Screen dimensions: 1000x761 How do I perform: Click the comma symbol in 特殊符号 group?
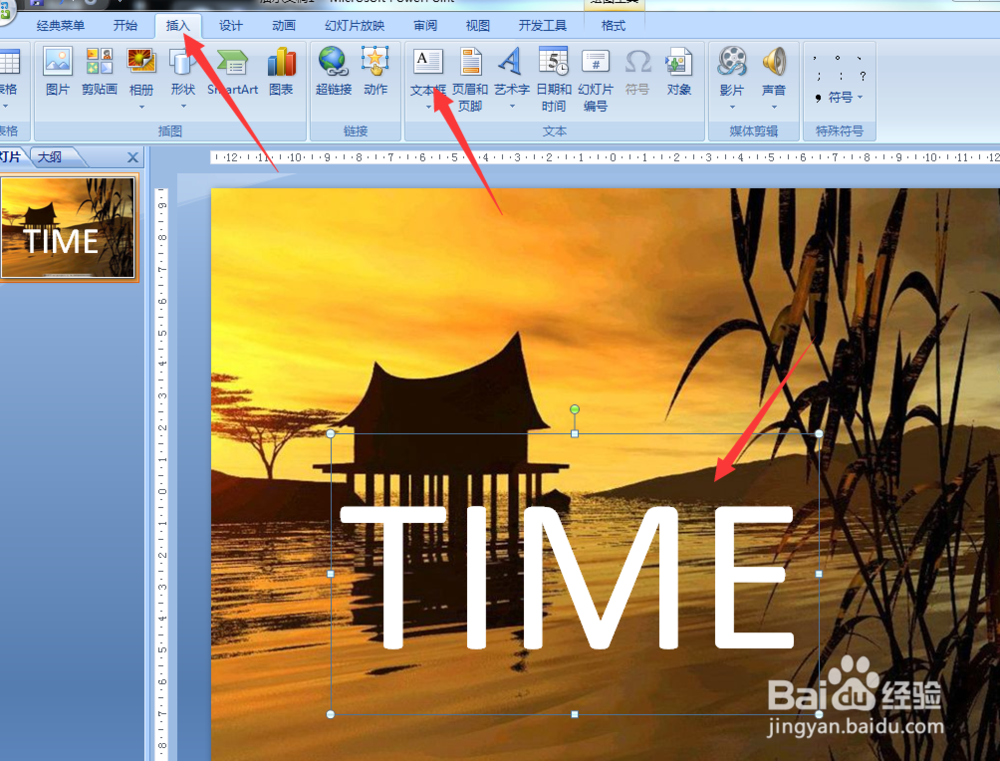pyautogui.click(x=814, y=58)
